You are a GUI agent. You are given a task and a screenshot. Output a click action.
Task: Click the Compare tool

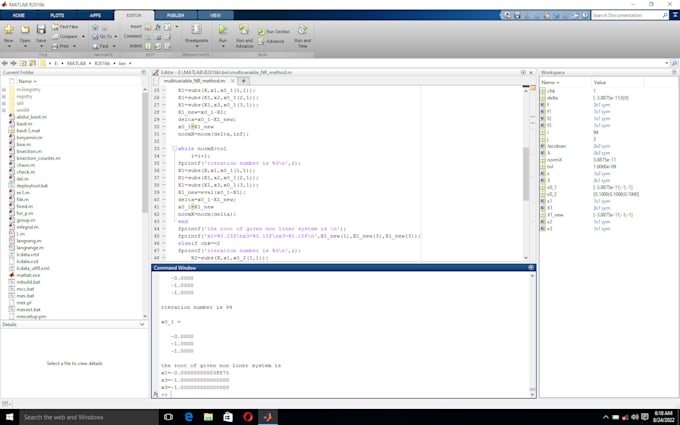click(x=65, y=36)
